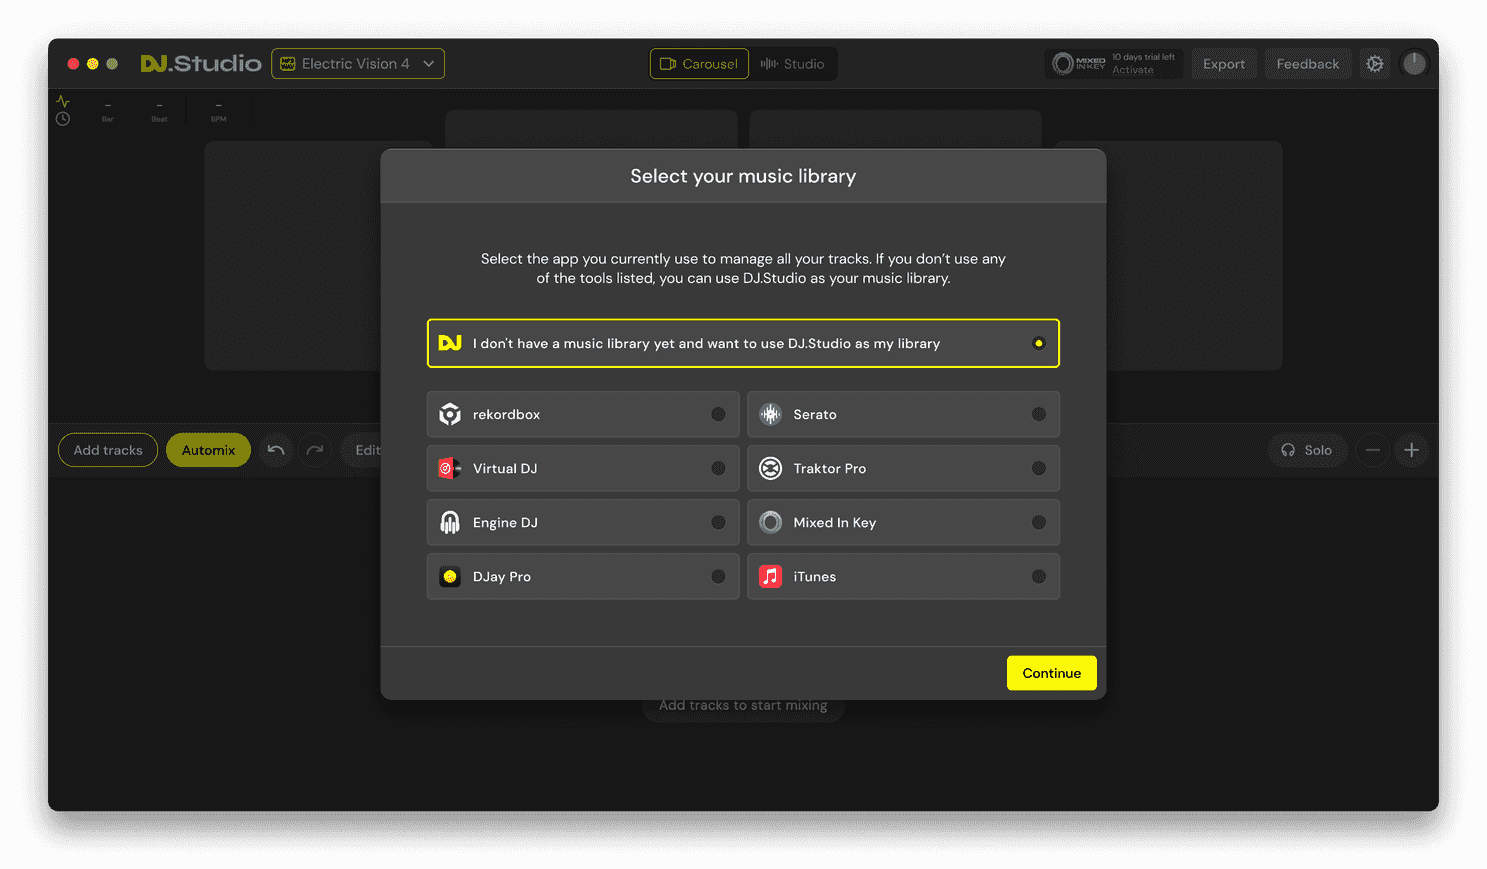Click the Add tracks button

[x=107, y=450]
